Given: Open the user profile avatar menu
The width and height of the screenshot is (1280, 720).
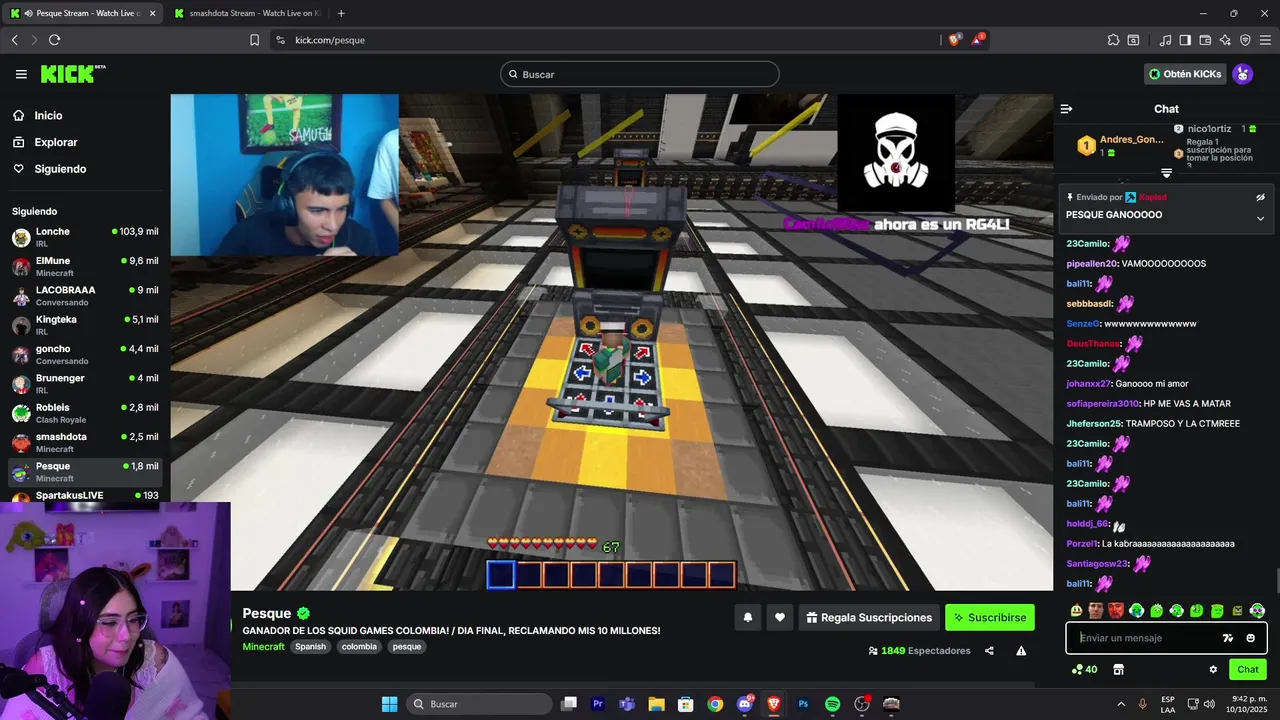Looking at the screenshot, I should point(1242,74).
